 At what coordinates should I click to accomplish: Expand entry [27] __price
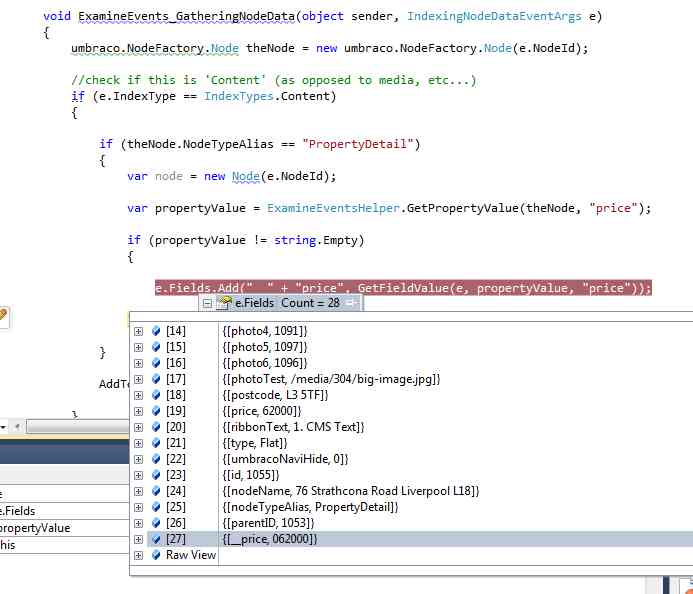click(x=138, y=540)
